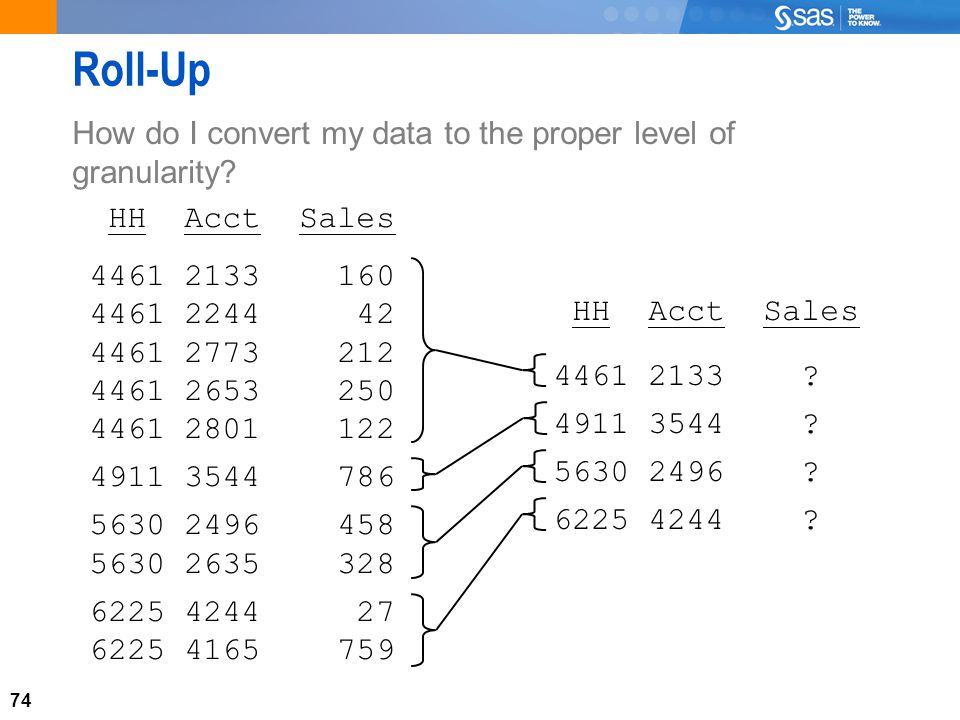Click the question mark in the 6225 row
The width and height of the screenshot is (960, 720).
click(x=811, y=520)
